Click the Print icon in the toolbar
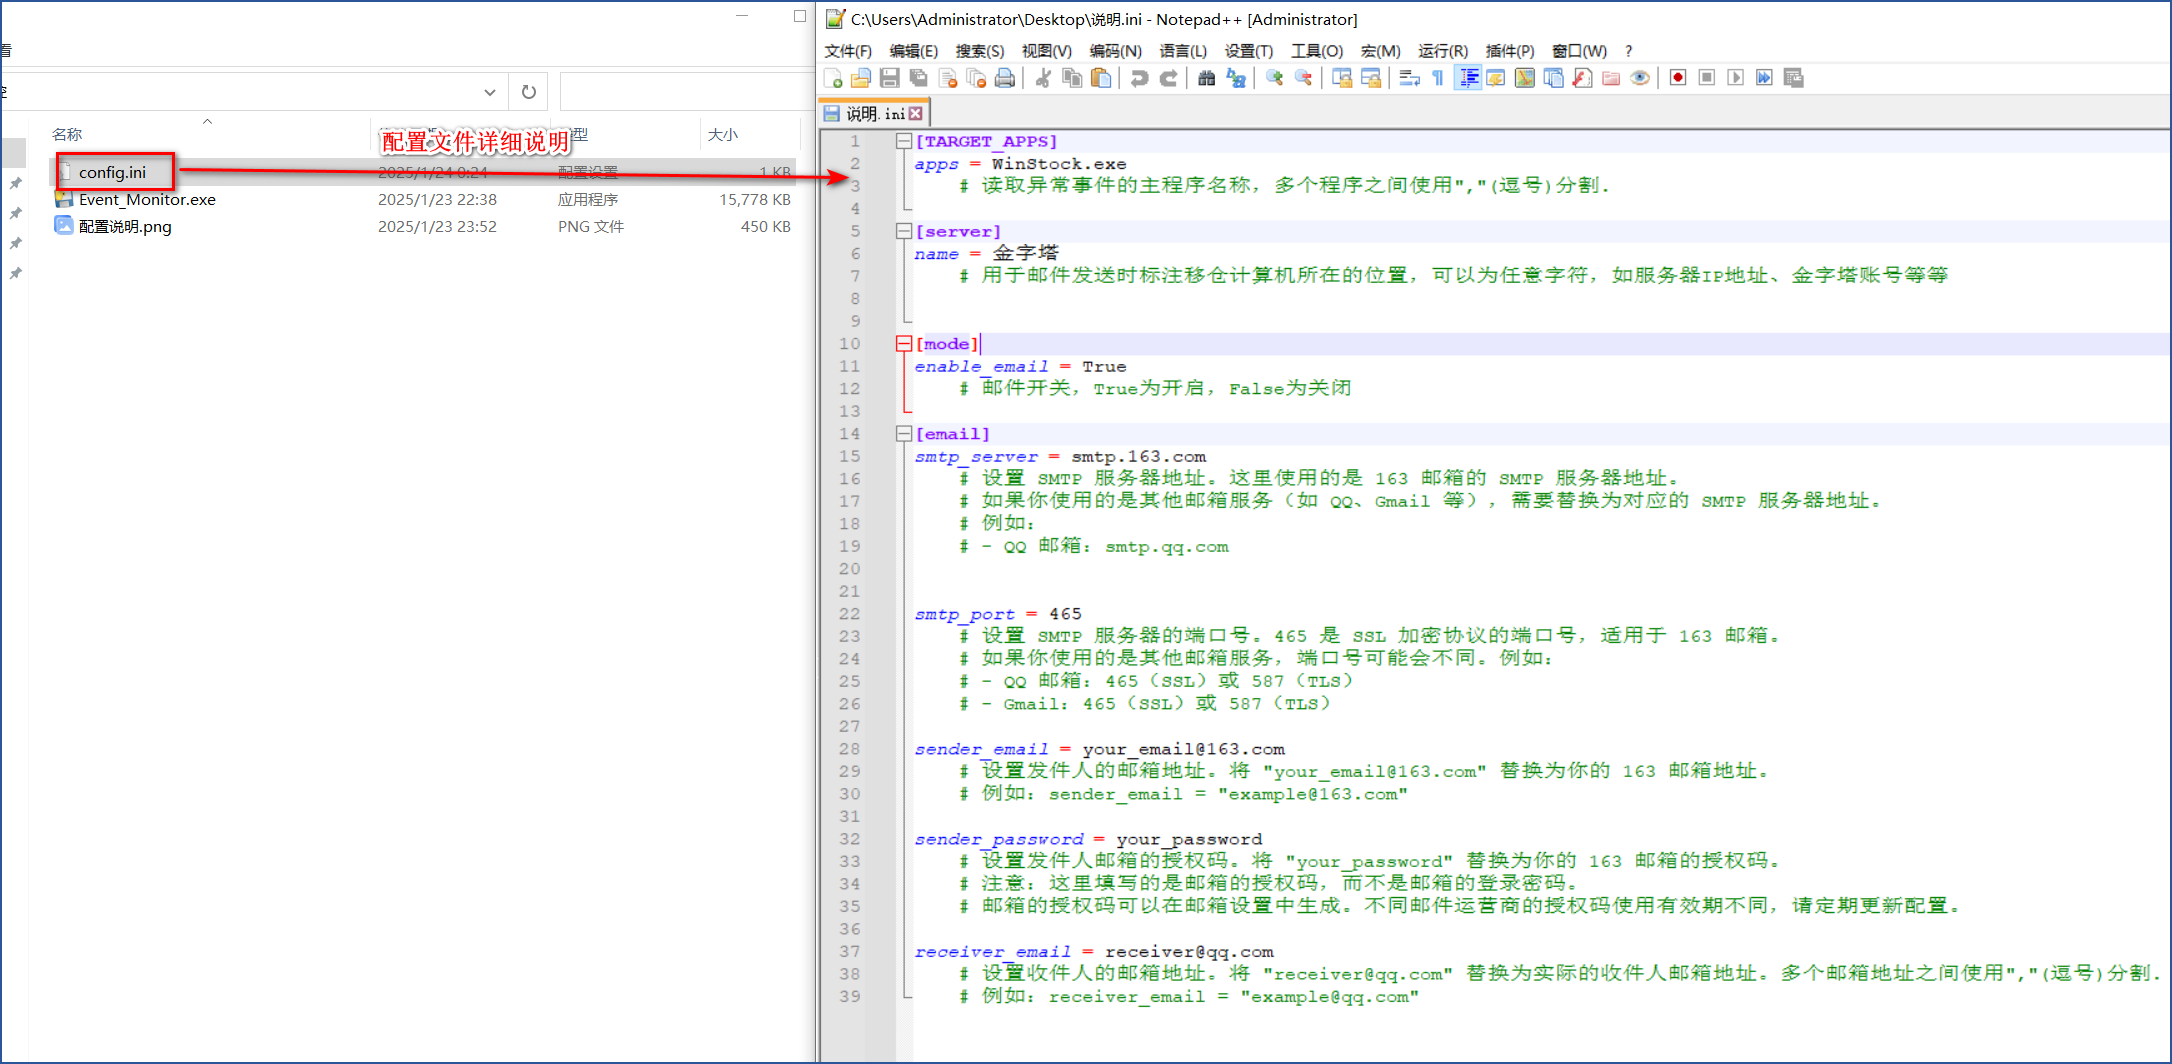Image resolution: width=2172 pixels, height=1064 pixels. coord(1005,78)
